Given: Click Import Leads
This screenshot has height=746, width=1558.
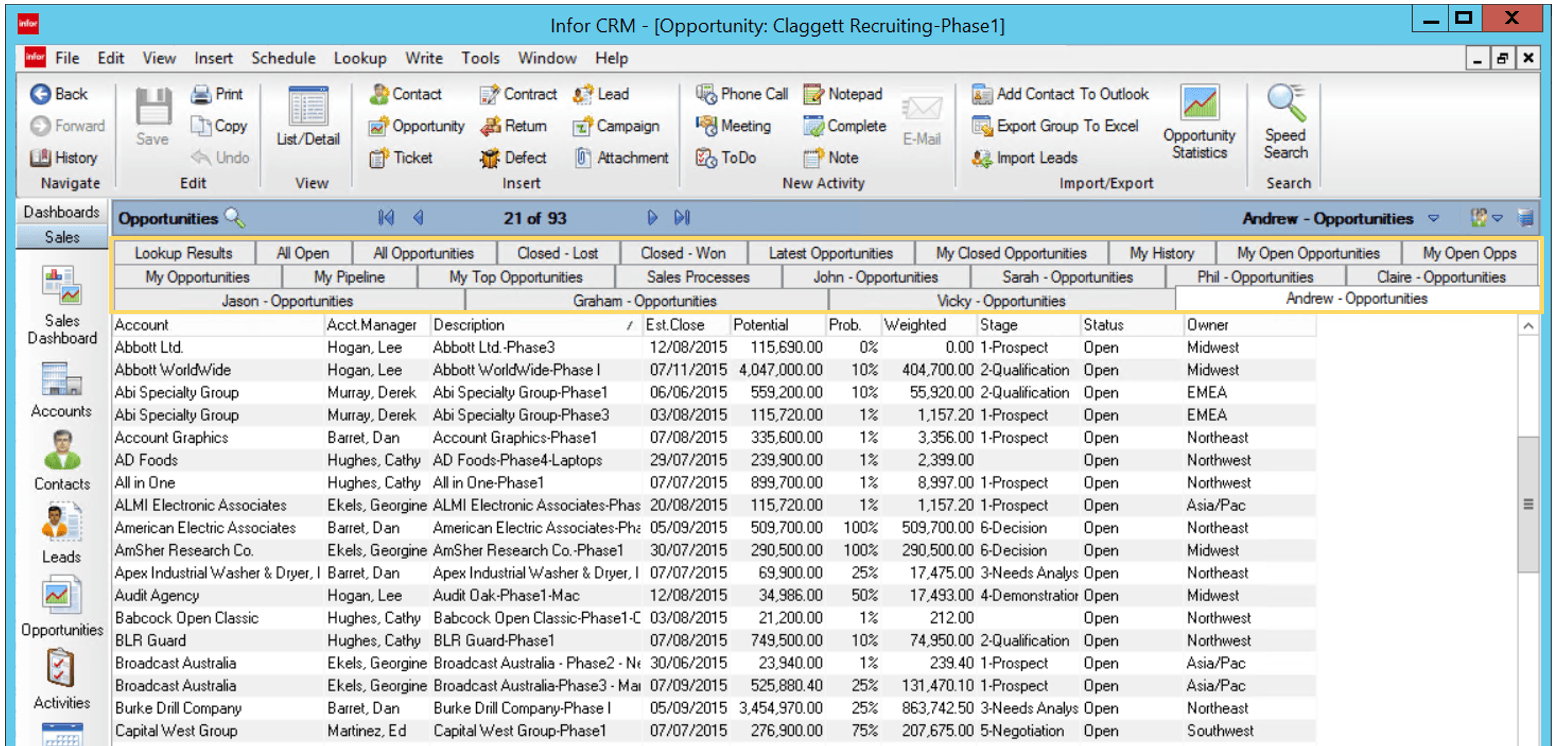Looking at the screenshot, I should point(1024,158).
